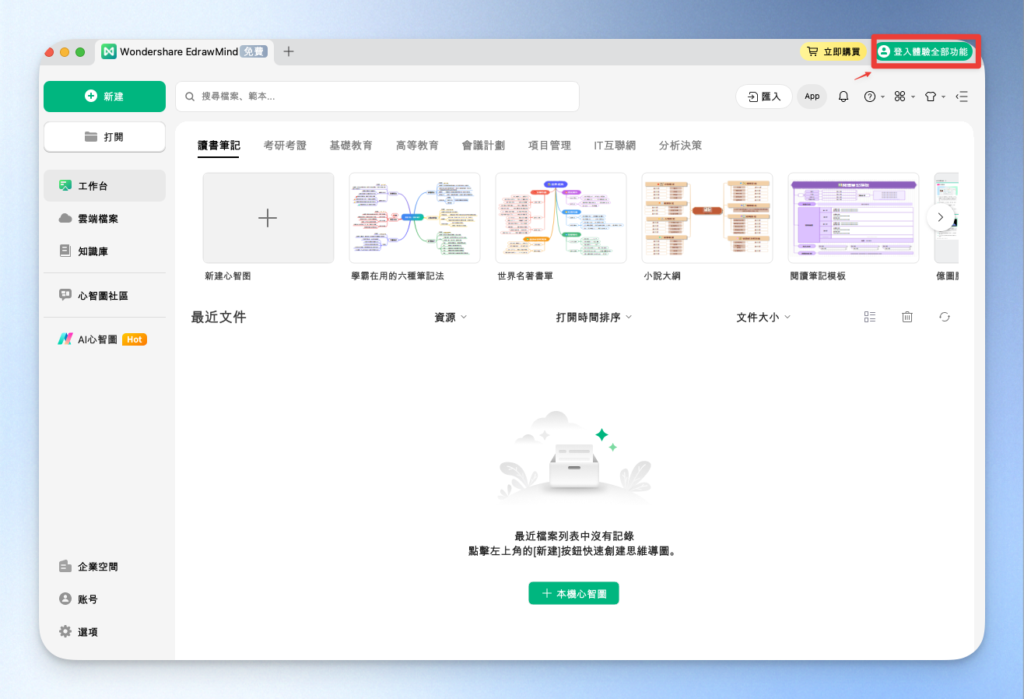The height and width of the screenshot is (699, 1024).
Task: Show next templates with right chevron
Action: point(940,218)
